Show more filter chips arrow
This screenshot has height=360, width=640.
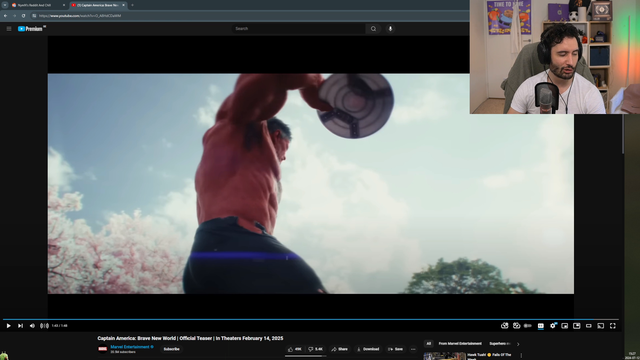pyautogui.click(x=518, y=344)
